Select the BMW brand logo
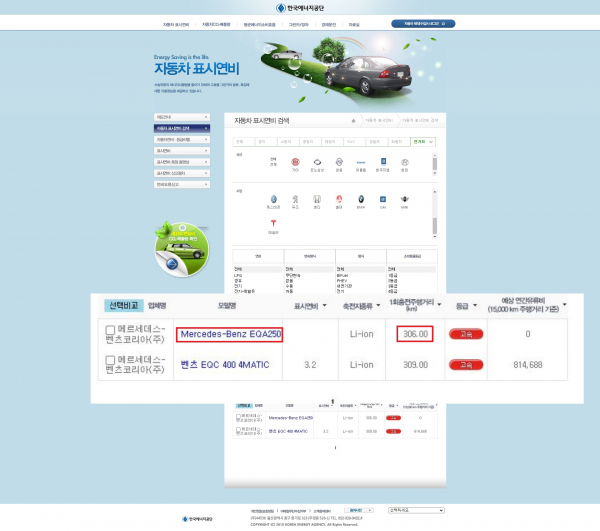The width and height of the screenshot is (600, 531). coord(361,199)
